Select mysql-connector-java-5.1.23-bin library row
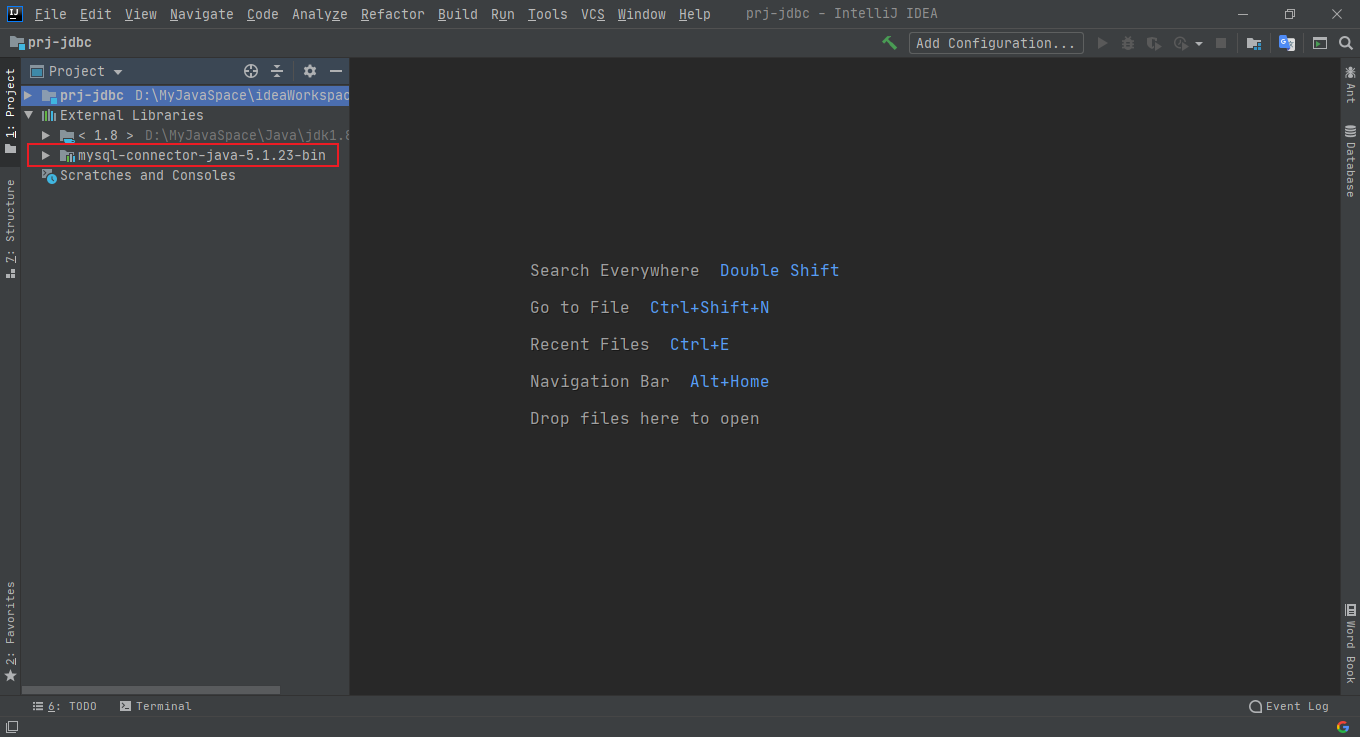Screen dimensions: 1360x737 (185, 155)
